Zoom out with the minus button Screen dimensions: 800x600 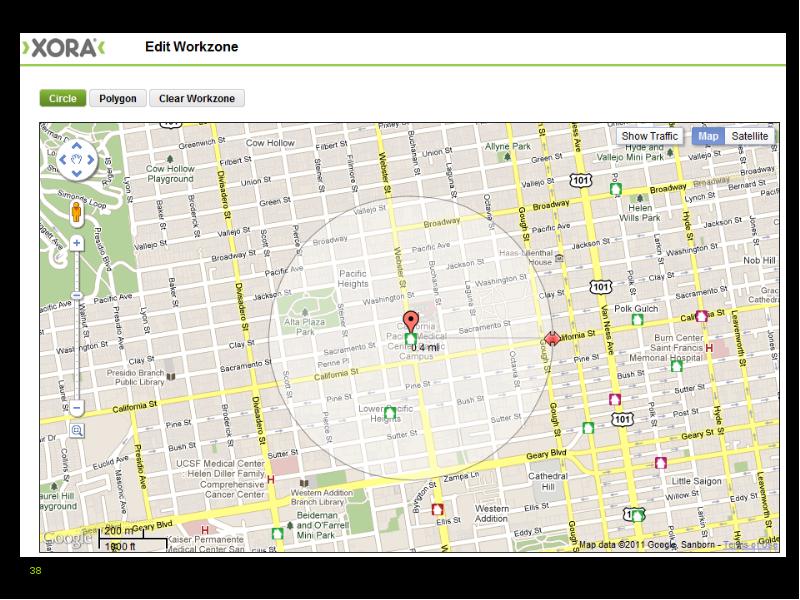[77, 408]
